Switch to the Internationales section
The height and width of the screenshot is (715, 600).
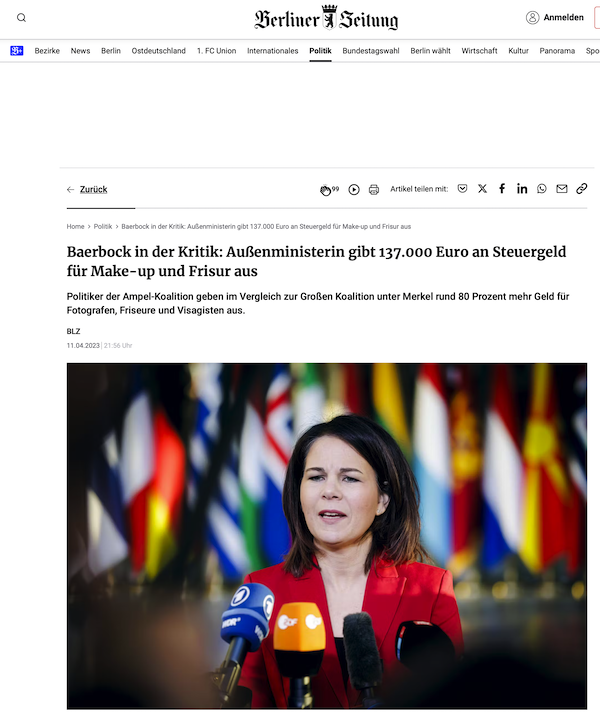[273, 51]
